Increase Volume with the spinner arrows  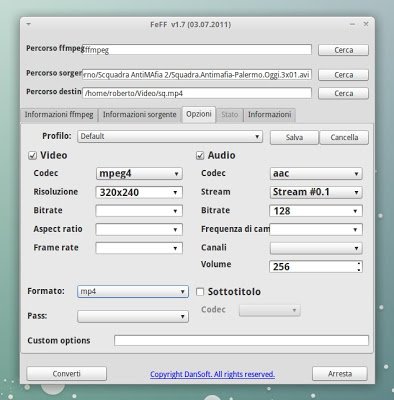(359, 264)
